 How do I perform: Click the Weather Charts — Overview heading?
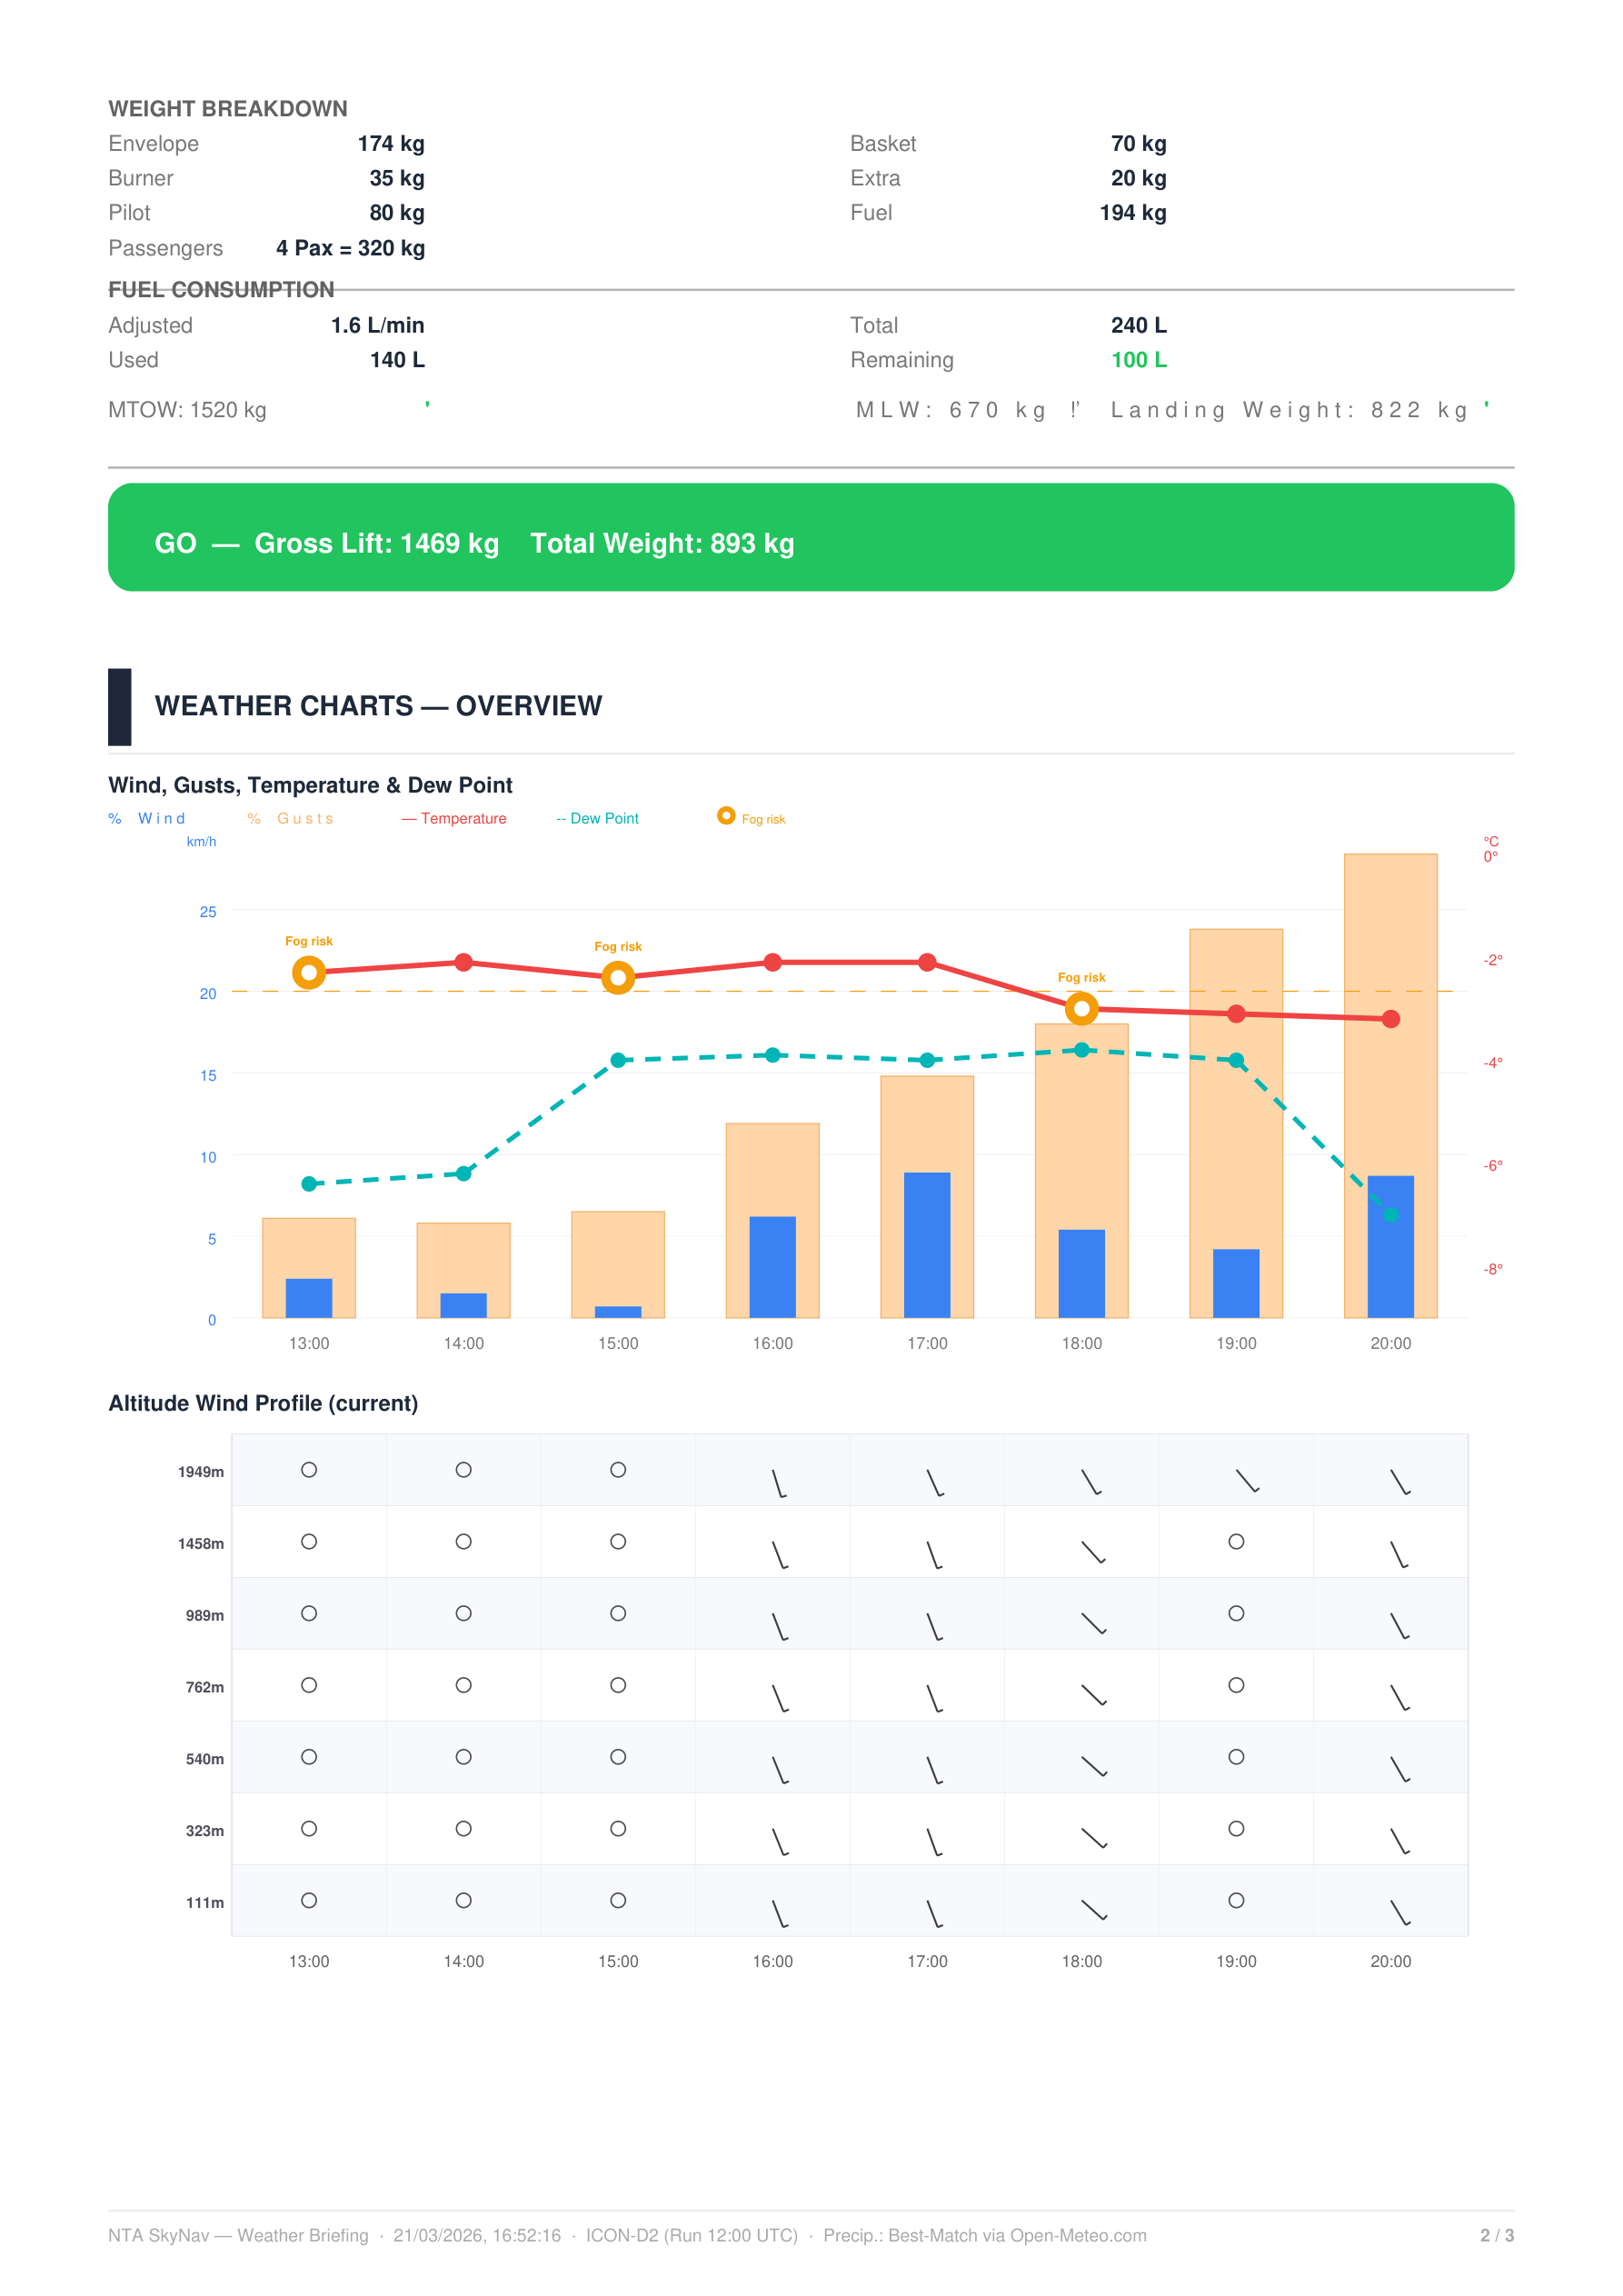point(378,706)
